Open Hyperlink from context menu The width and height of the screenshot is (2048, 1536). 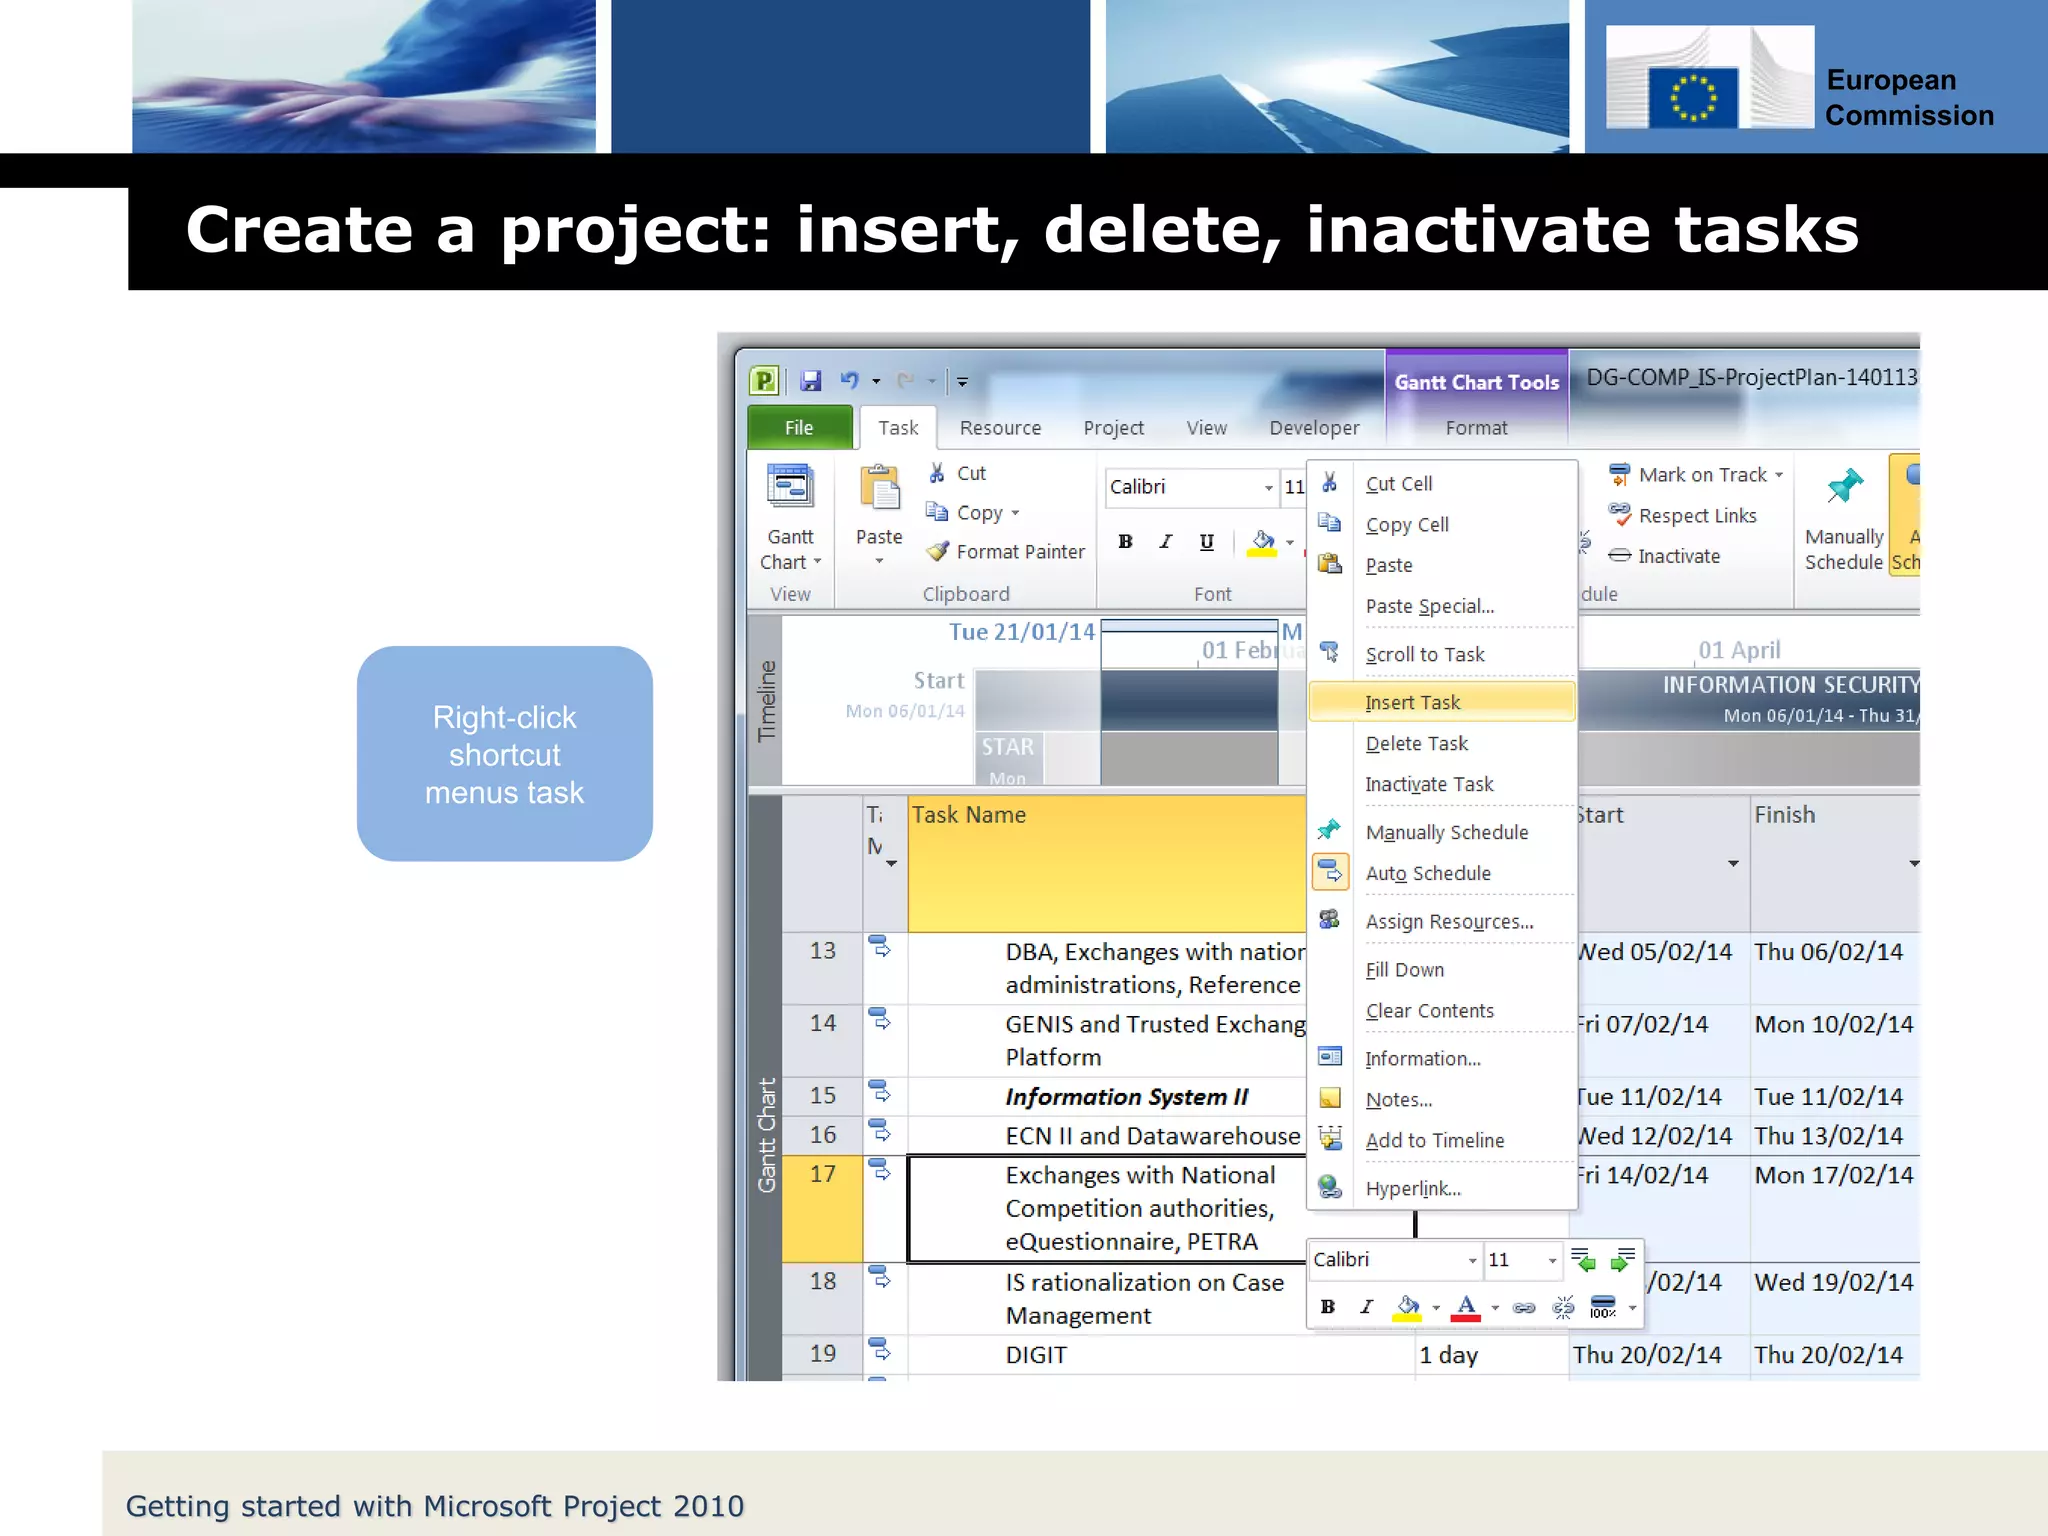point(1442,1188)
